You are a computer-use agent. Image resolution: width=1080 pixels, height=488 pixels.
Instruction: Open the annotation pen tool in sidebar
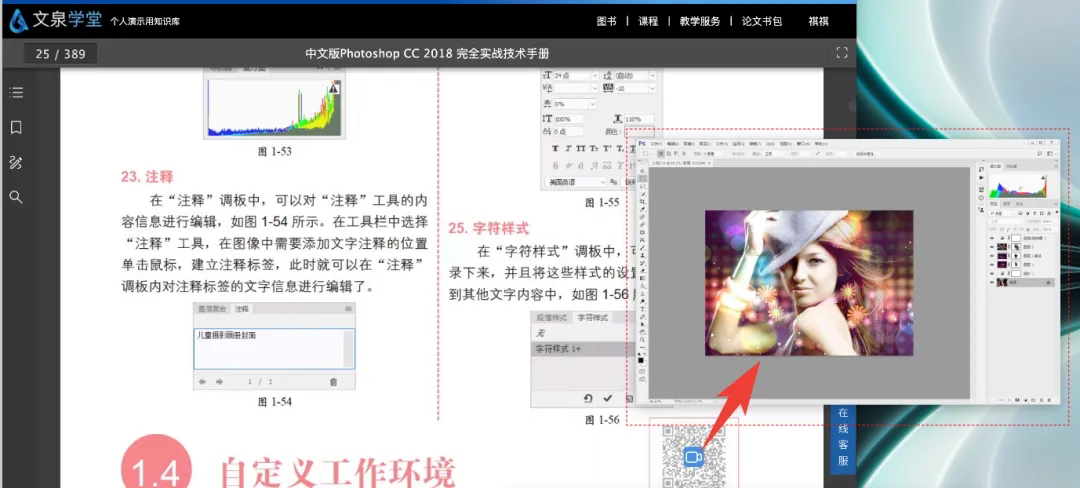tap(17, 162)
